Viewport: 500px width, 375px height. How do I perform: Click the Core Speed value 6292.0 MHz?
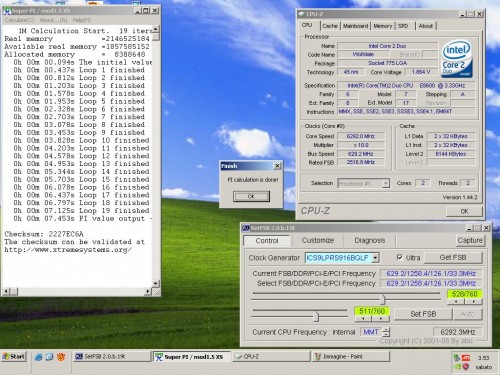(x=361, y=136)
